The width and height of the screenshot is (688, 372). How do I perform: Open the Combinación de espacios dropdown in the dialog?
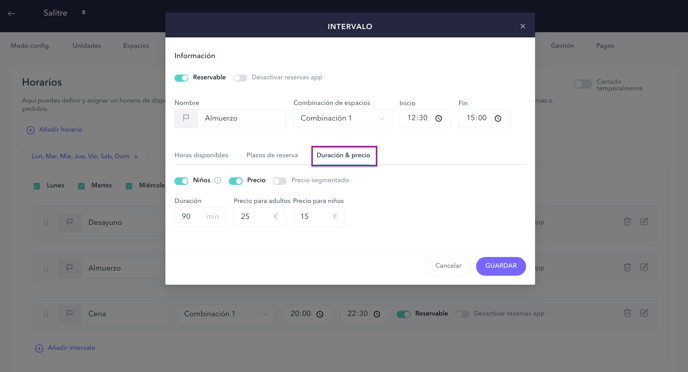[x=342, y=118]
